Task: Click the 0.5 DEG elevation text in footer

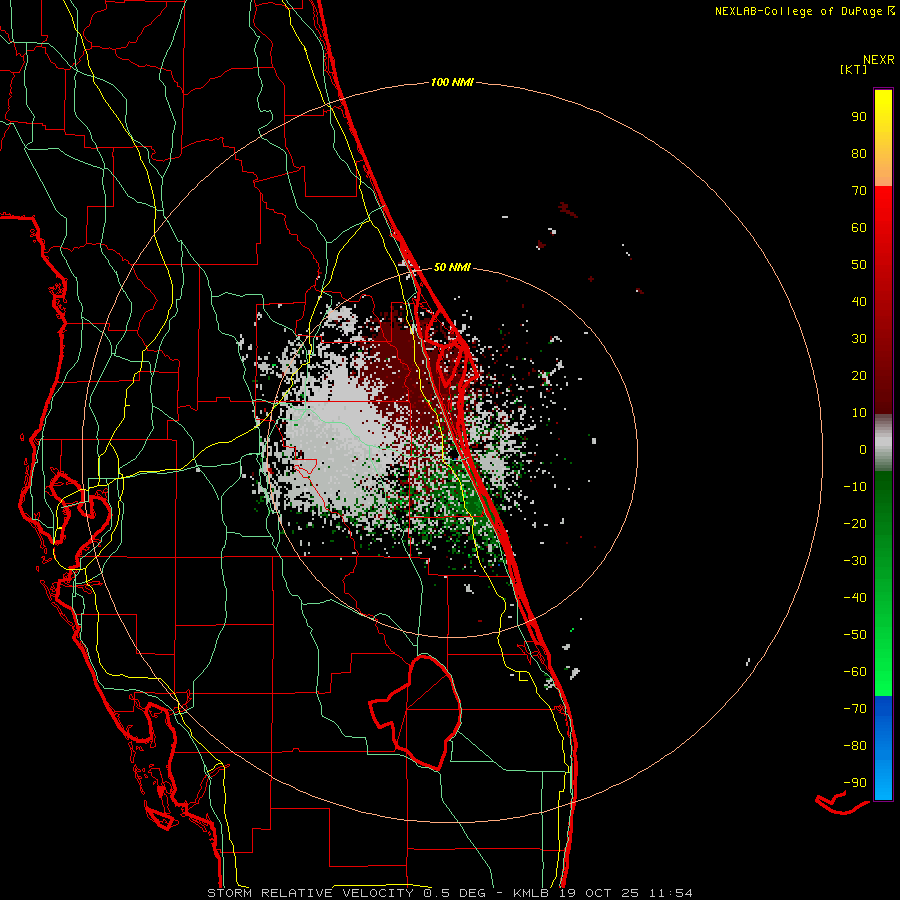Action: pyautogui.click(x=454, y=893)
